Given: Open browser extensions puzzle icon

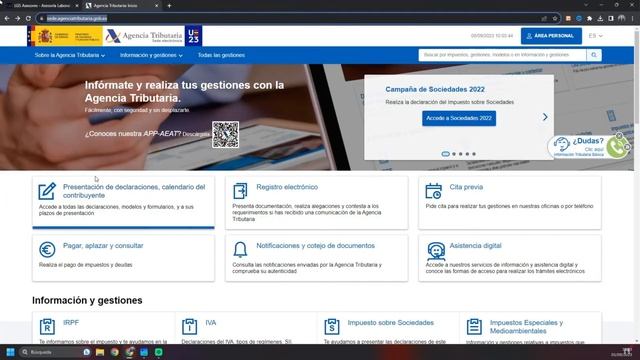Looking at the screenshot, I should coord(589,18).
